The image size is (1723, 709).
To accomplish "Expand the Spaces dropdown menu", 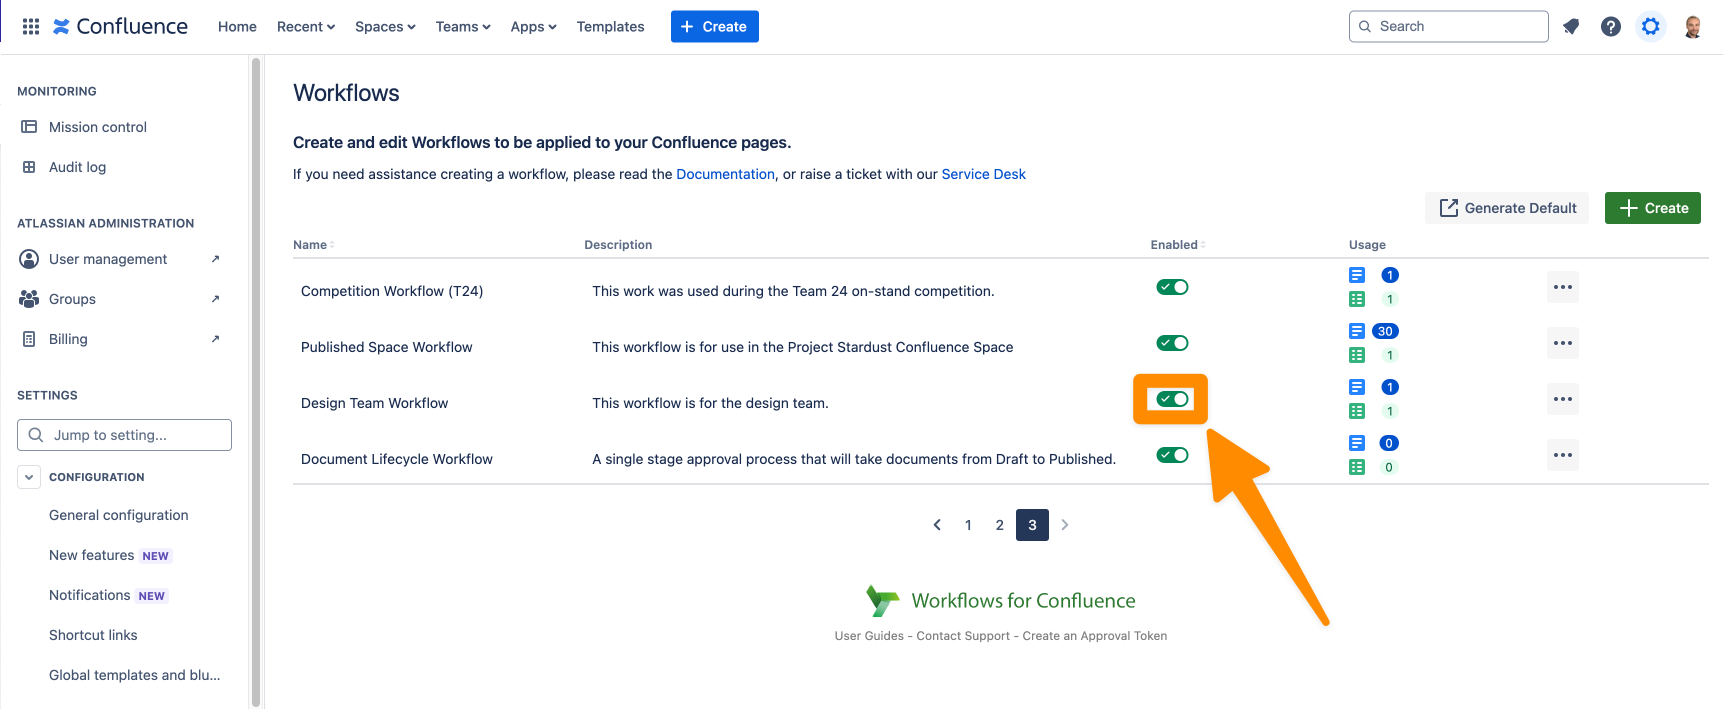I will pos(385,27).
